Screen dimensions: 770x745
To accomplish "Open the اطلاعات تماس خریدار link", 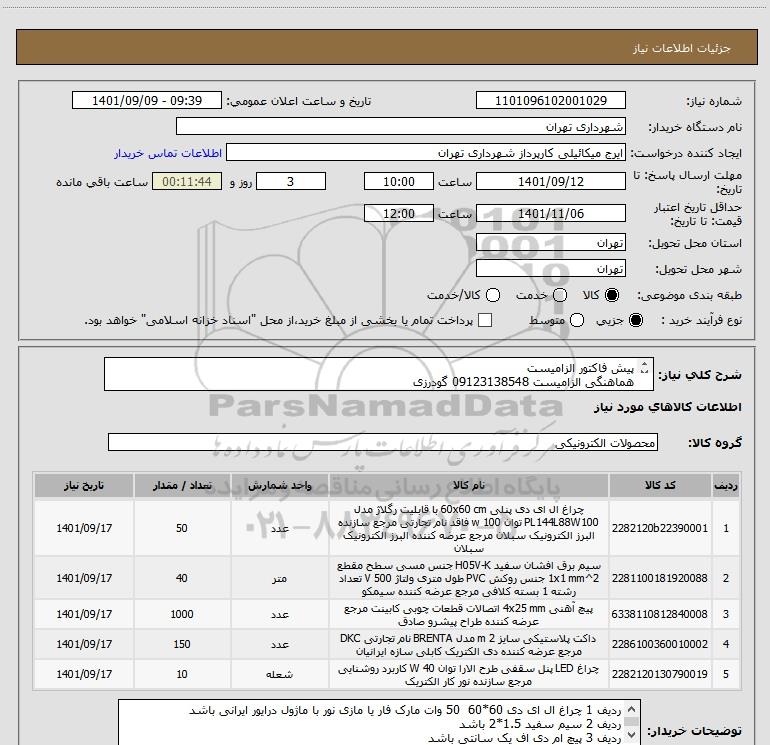I will [x=168, y=153].
